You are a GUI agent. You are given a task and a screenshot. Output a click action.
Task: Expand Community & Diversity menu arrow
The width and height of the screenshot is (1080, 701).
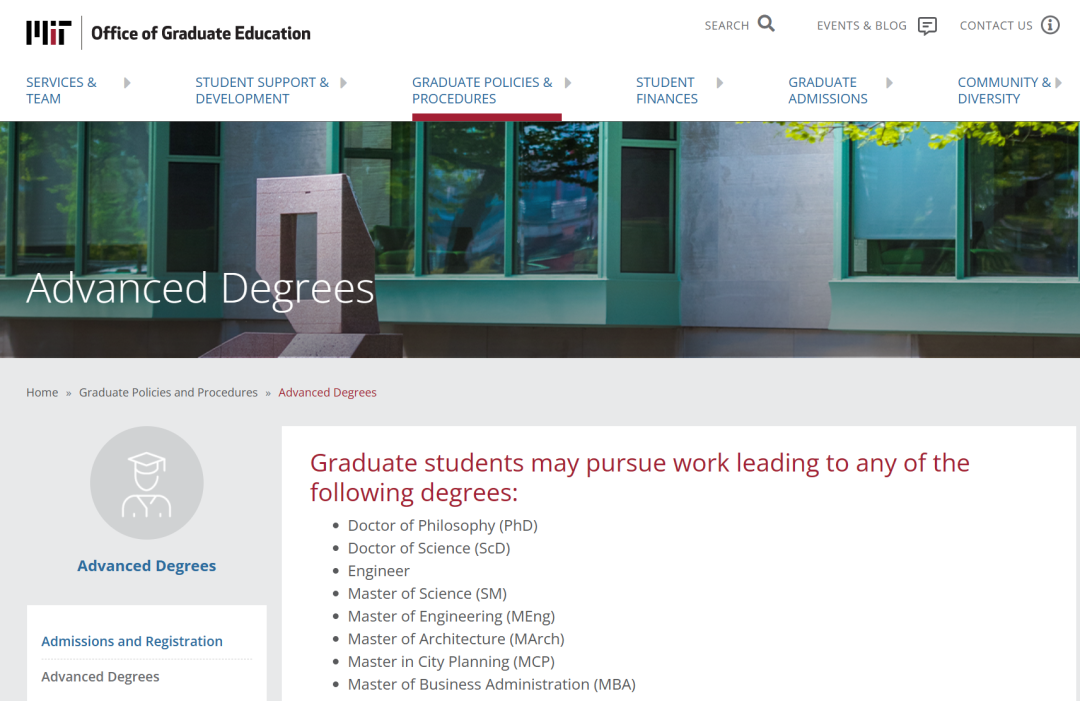[x=1058, y=83]
